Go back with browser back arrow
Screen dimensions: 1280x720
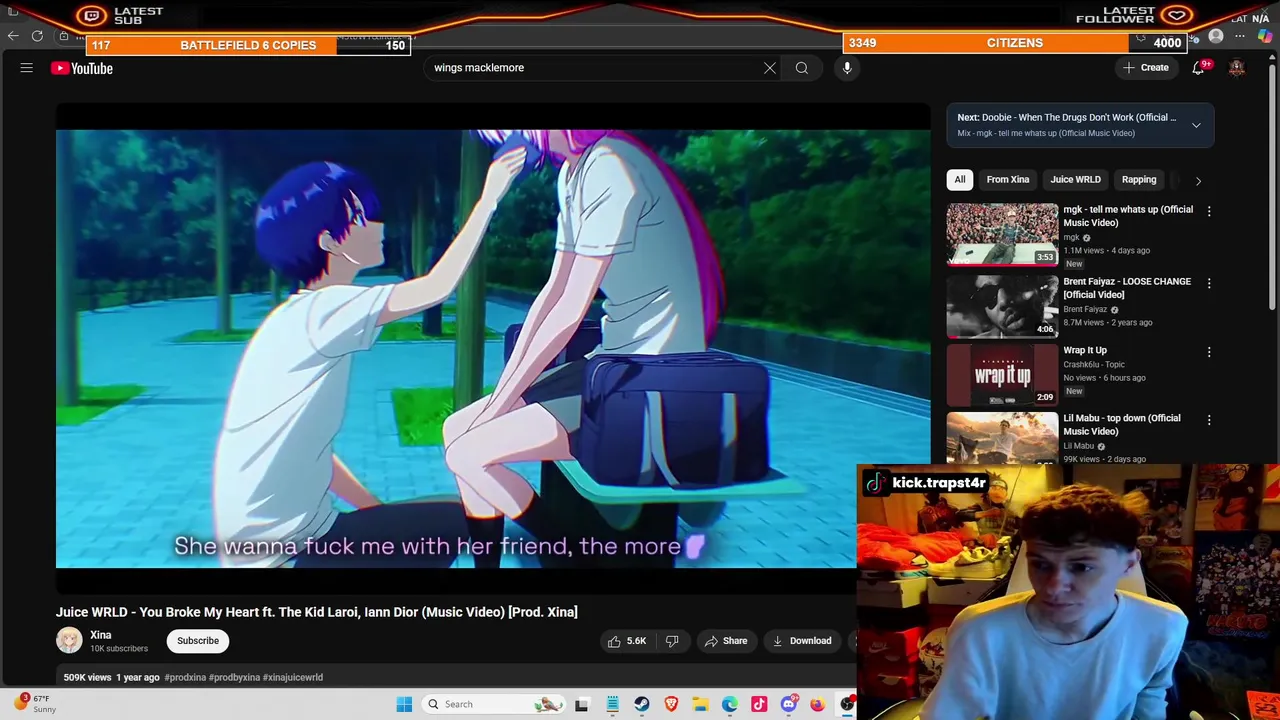pyautogui.click(x=13, y=36)
